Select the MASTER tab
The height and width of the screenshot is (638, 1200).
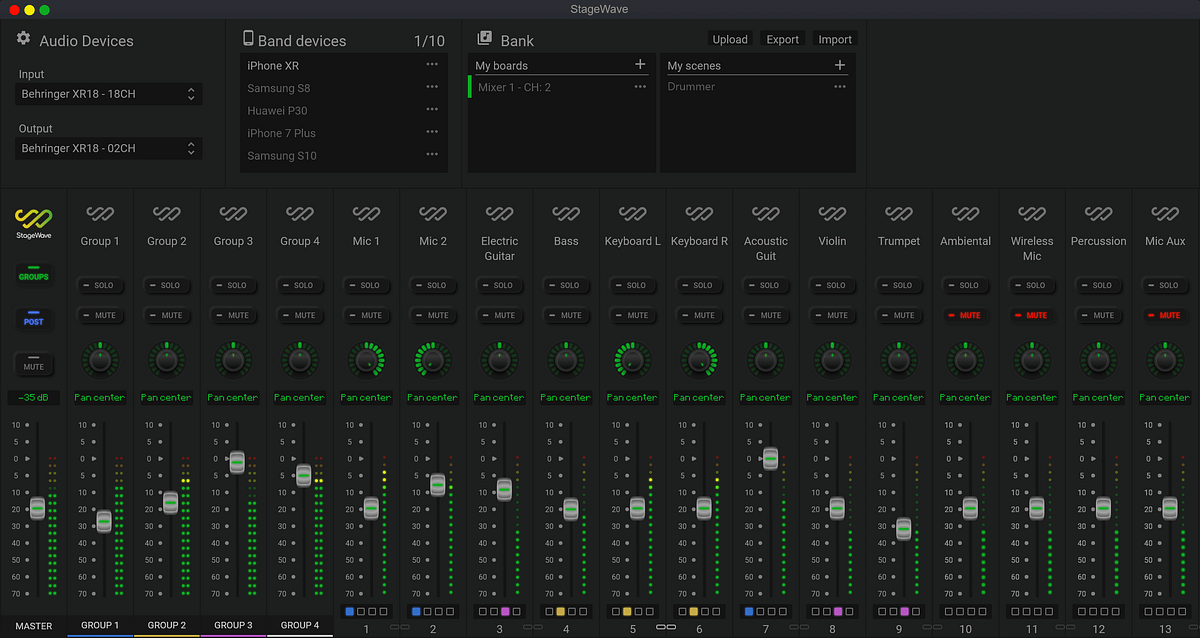[32, 625]
